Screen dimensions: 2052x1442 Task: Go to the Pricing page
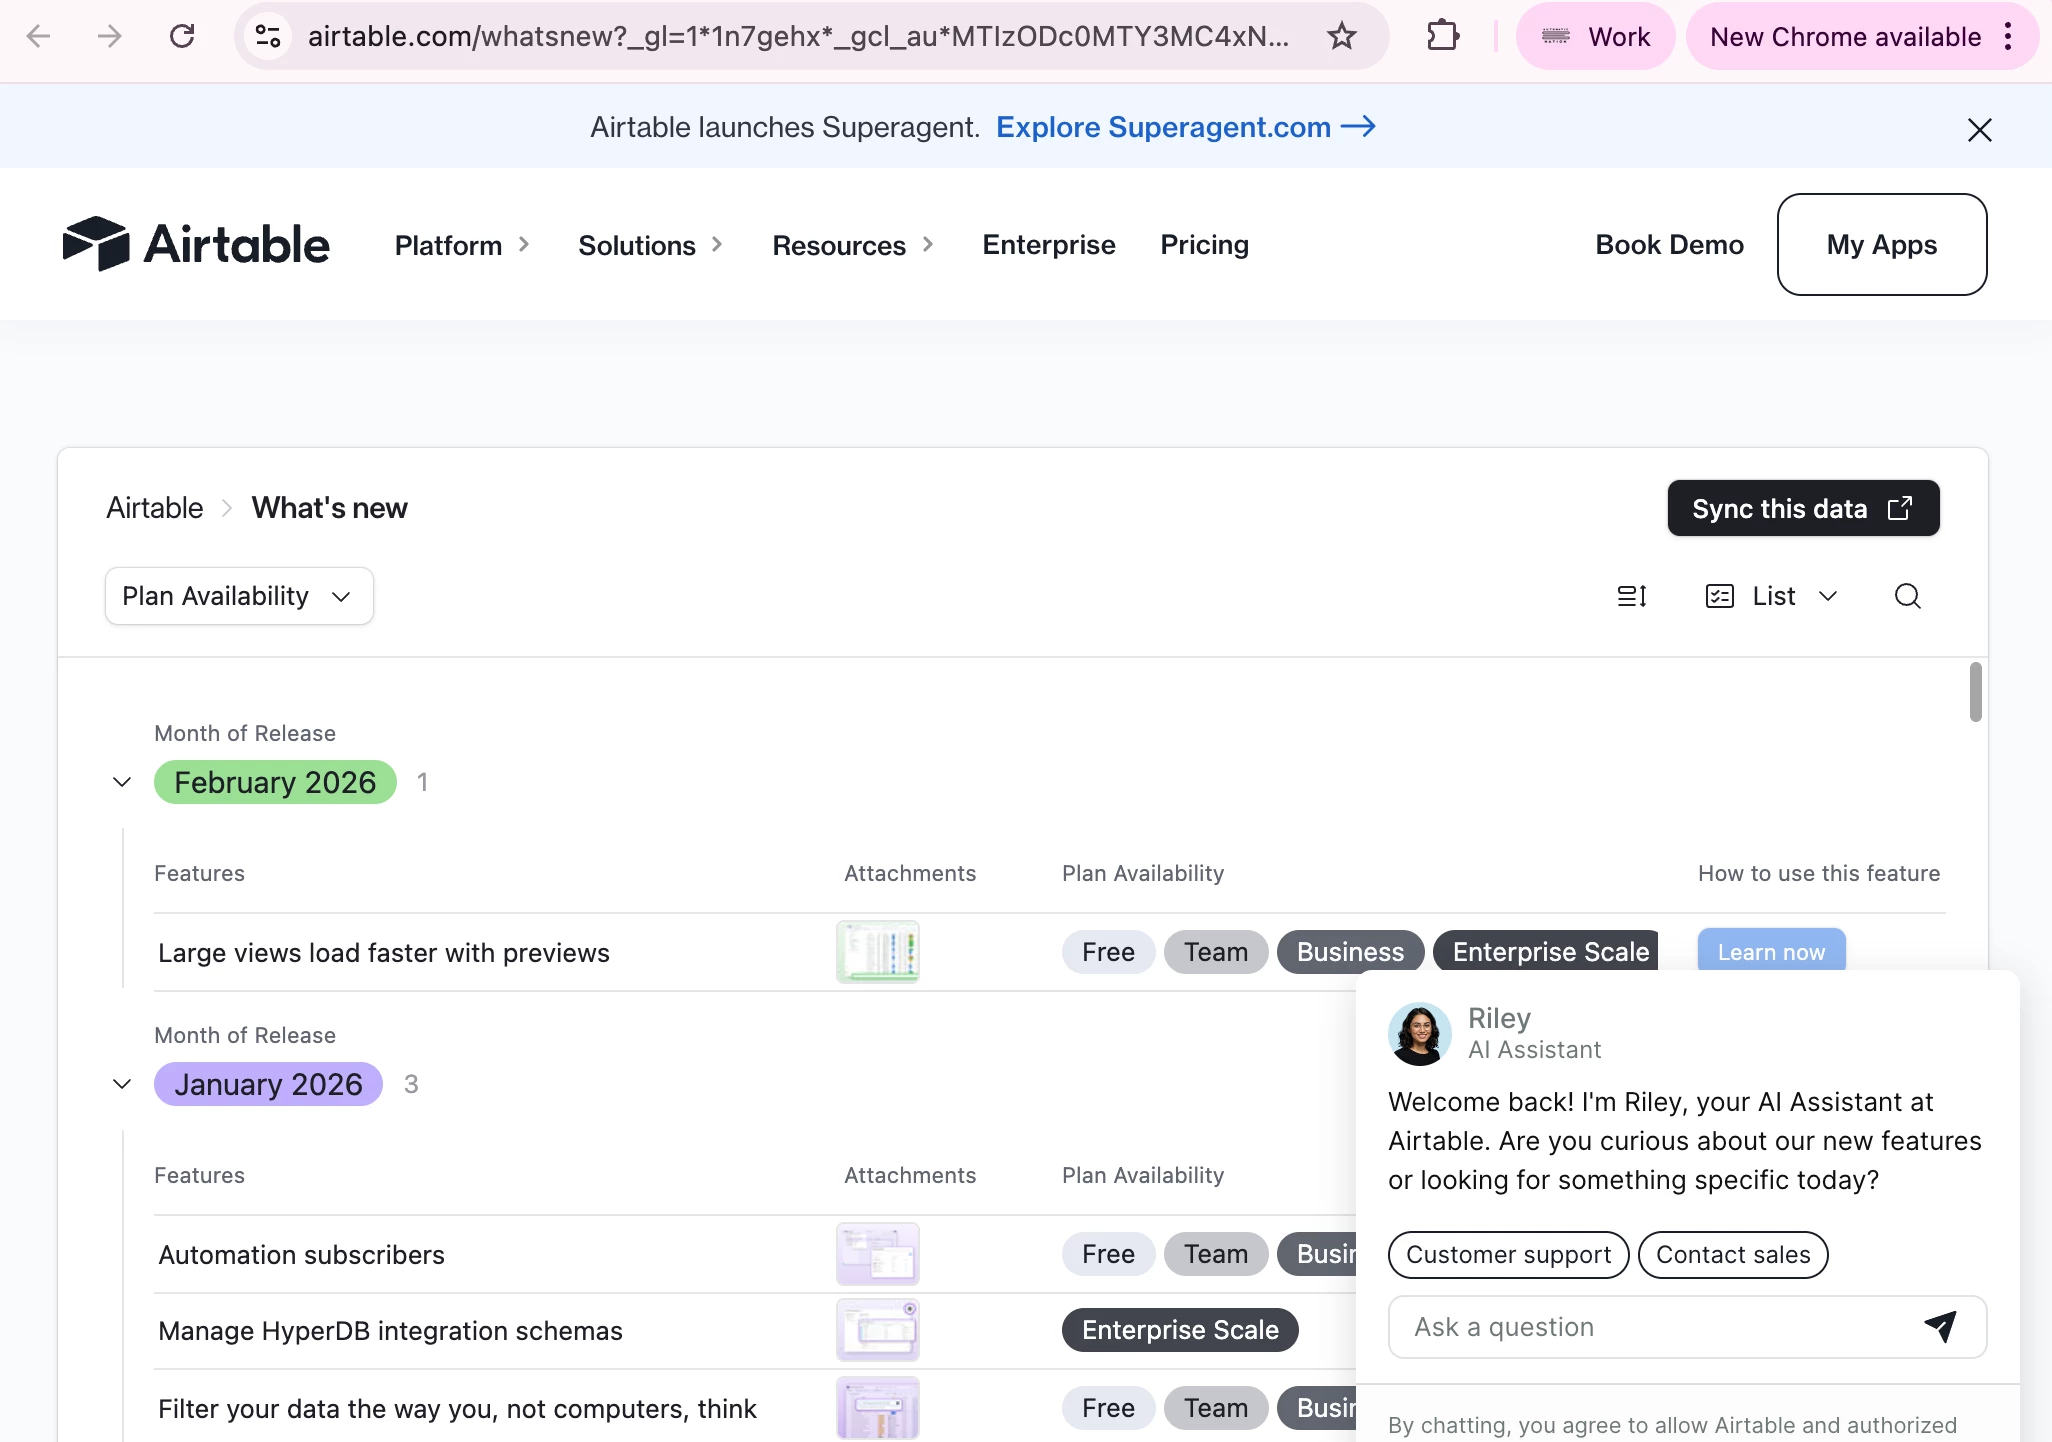pyautogui.click(x=1204, y=245)
